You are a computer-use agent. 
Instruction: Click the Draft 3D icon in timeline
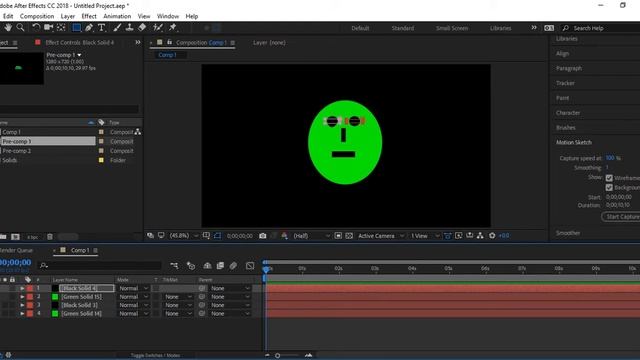[191, 266]
